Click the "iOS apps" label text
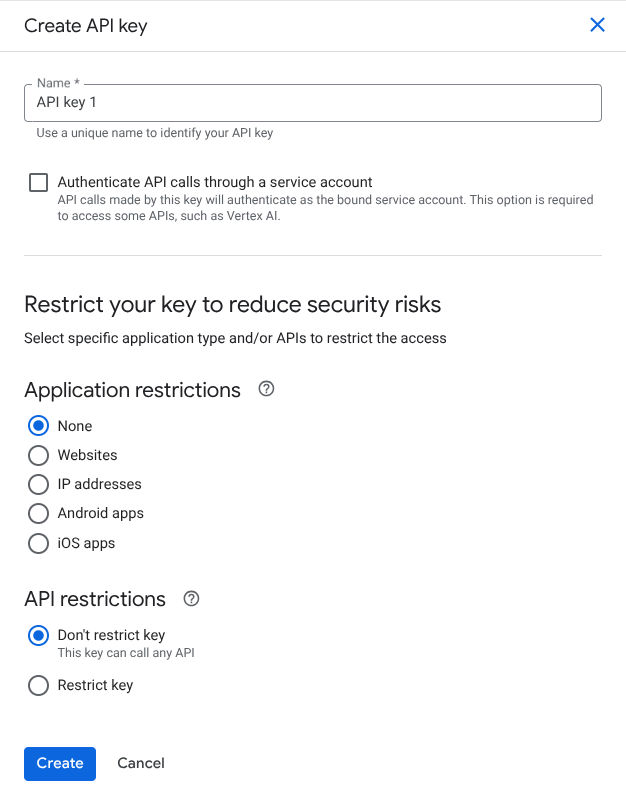The height and width of the screenshot is (810, 626). click(x=86, y=543)
